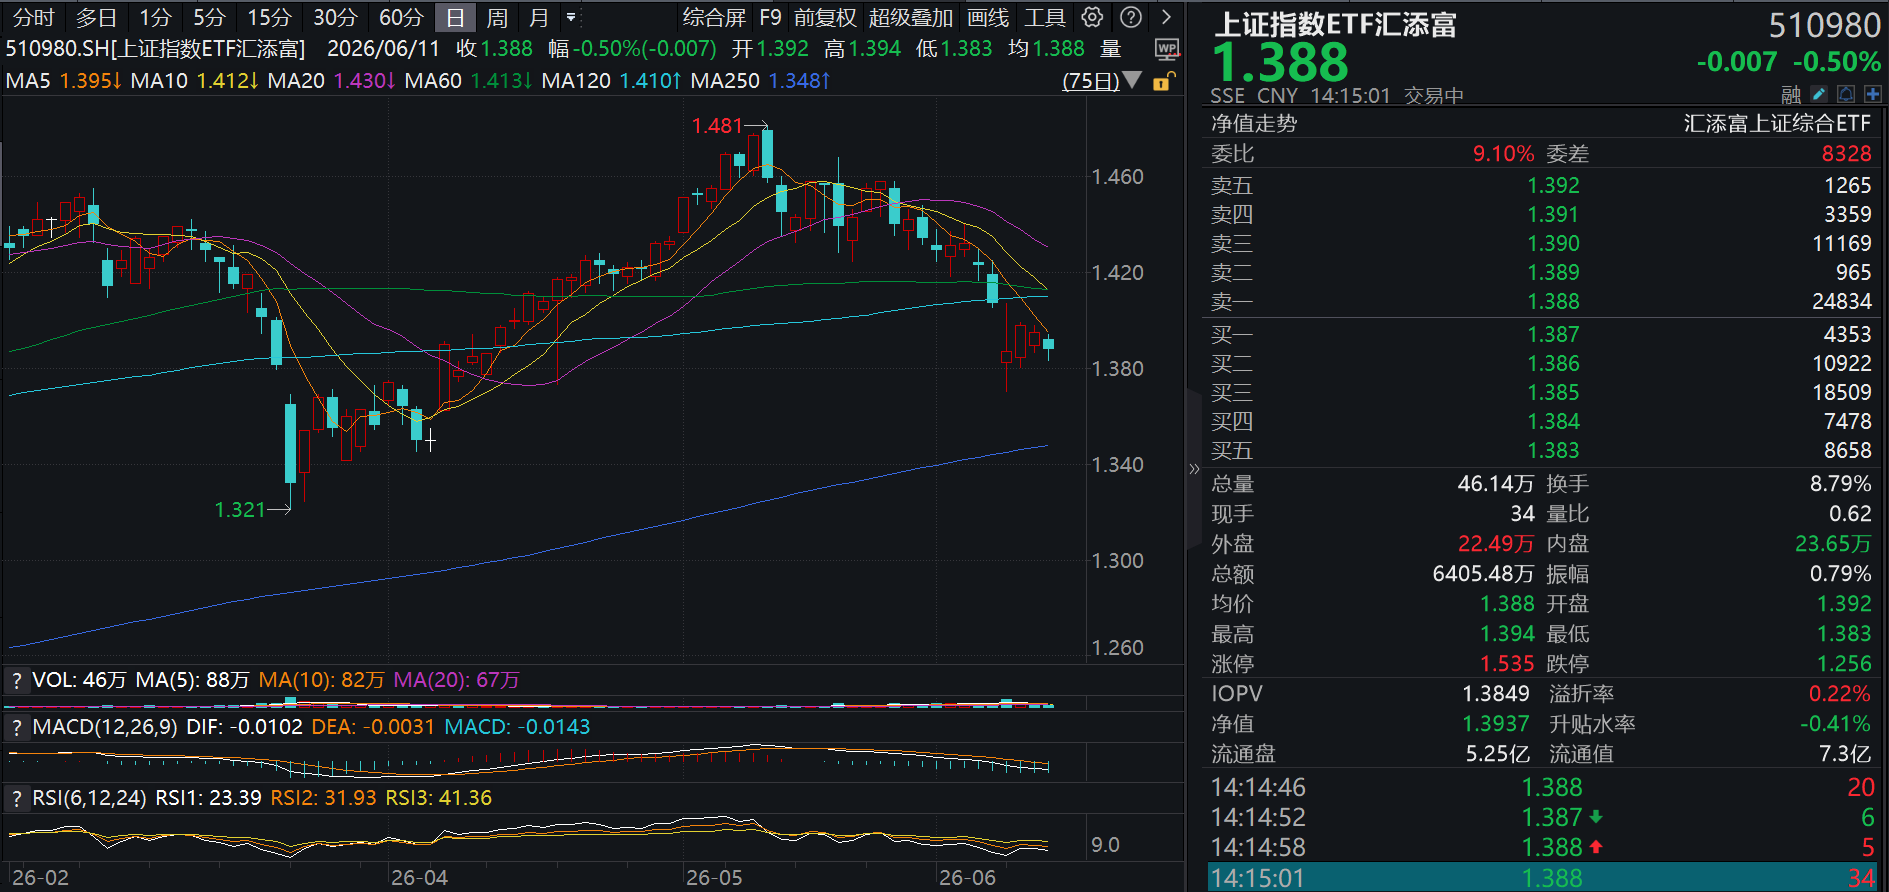Click 涨停 limit-up price 1.535
The width and height of the screenshot is (1889, 892).
(x=1506, y=664)
